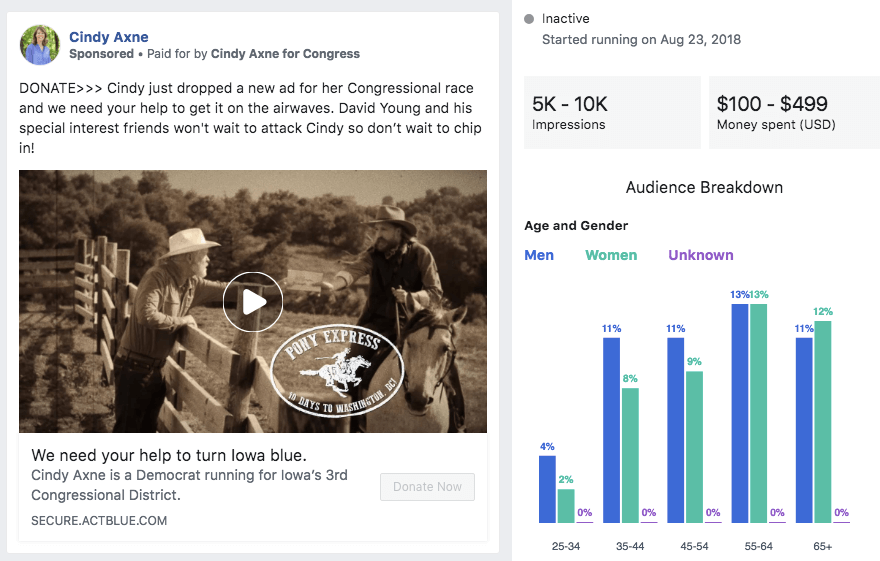Open Cindy Axne for Congress payer link
The width and height of the screenshot is (880, 561).
point(285,54)
